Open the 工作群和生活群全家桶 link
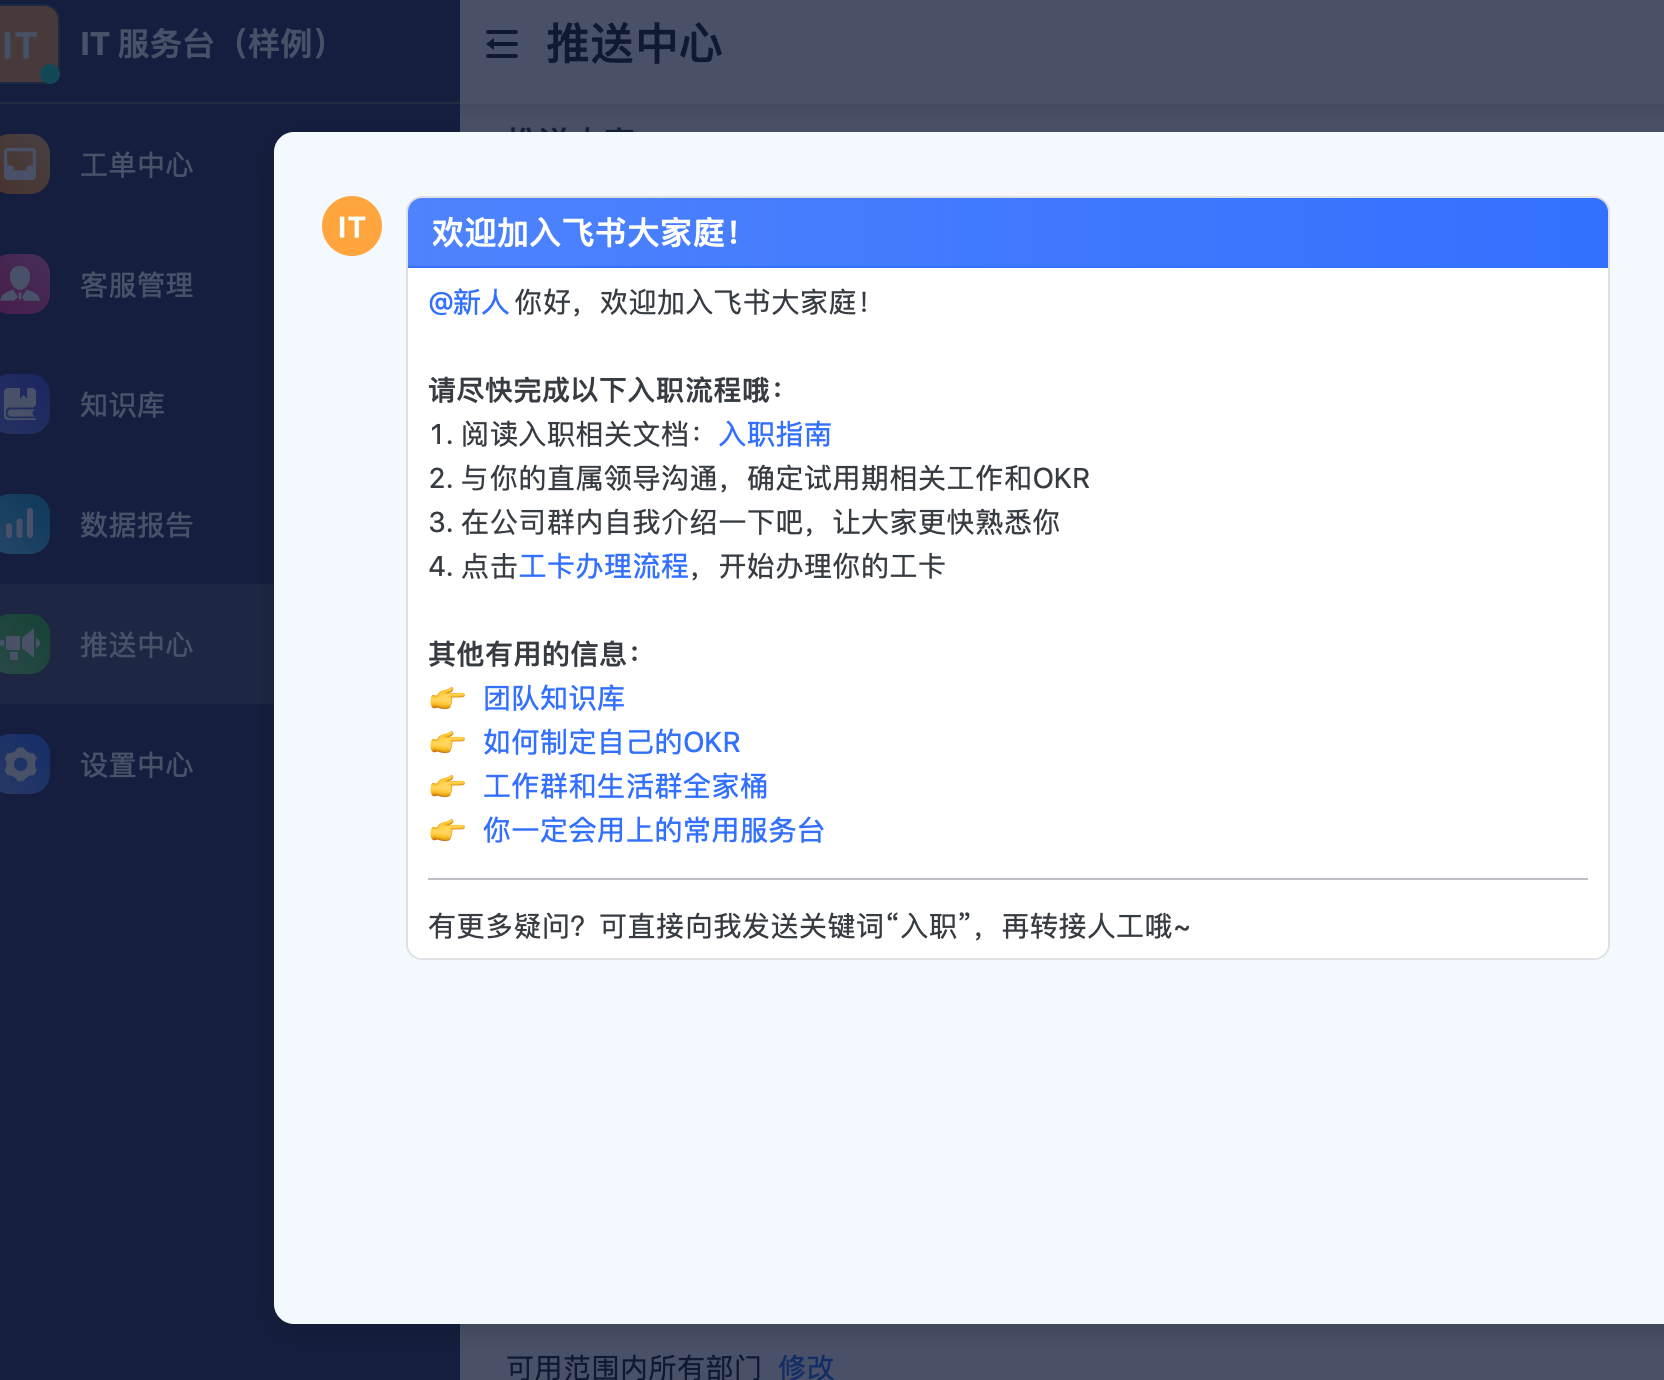The image size is (1664, 1380). (625, 786)
